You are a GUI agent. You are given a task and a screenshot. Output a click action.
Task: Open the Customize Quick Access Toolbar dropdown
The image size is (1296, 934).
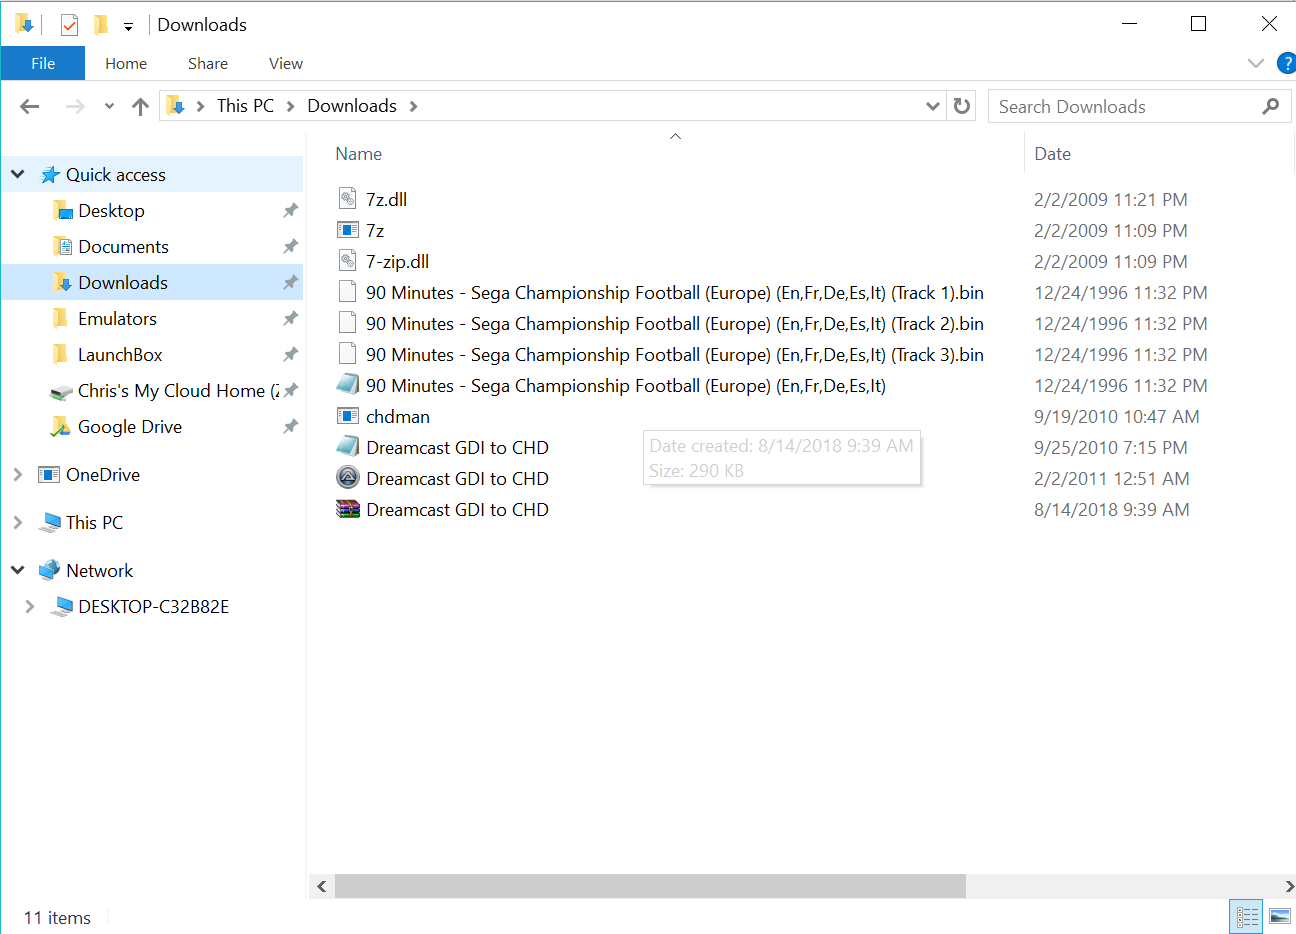pos(128,26)
